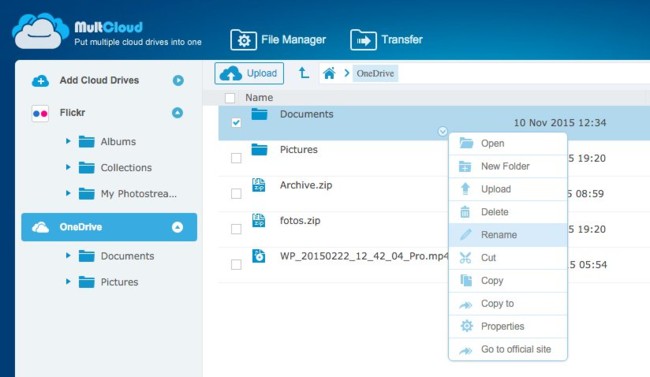Choose Copy to in the context menu
Image resolution: width=650 pixels, height=377 pixels.
(508, 303)
